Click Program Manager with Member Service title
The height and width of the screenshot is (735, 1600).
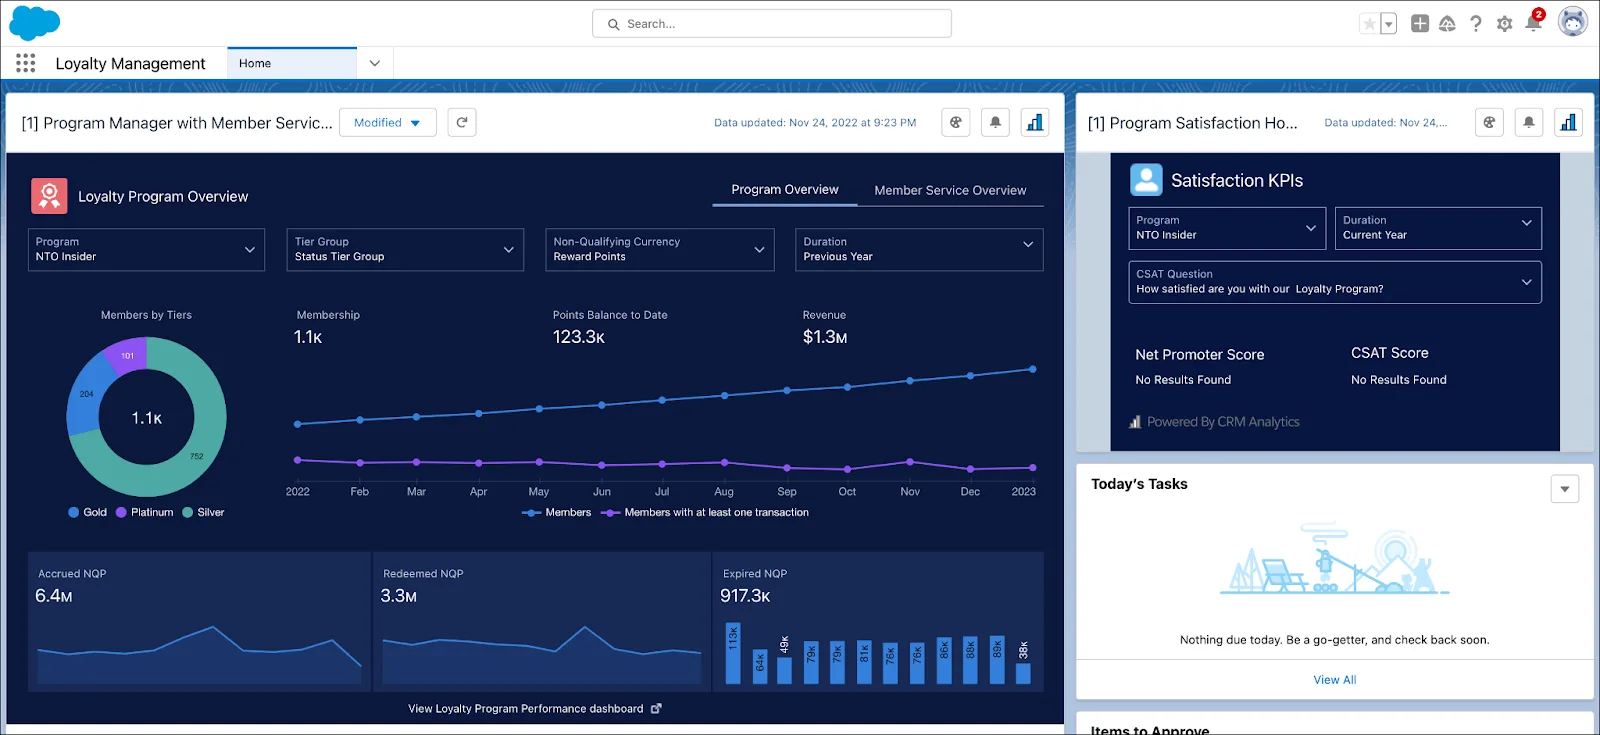click(177, 123)
